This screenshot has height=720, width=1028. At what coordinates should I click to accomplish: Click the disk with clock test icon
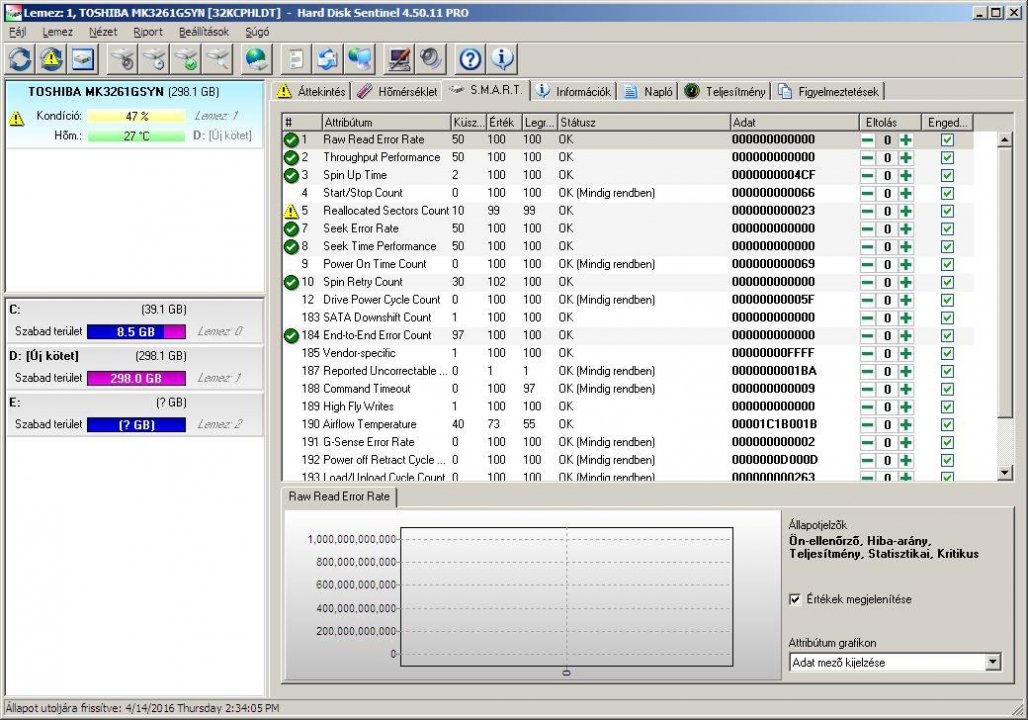pos(155,60)
